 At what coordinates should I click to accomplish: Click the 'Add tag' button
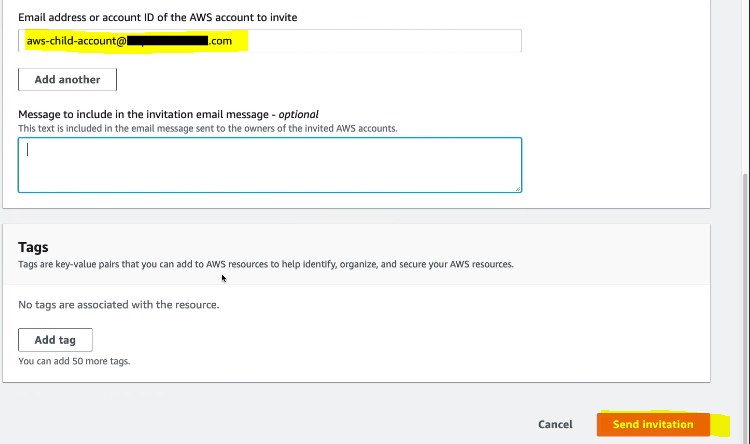click(55, 340)
